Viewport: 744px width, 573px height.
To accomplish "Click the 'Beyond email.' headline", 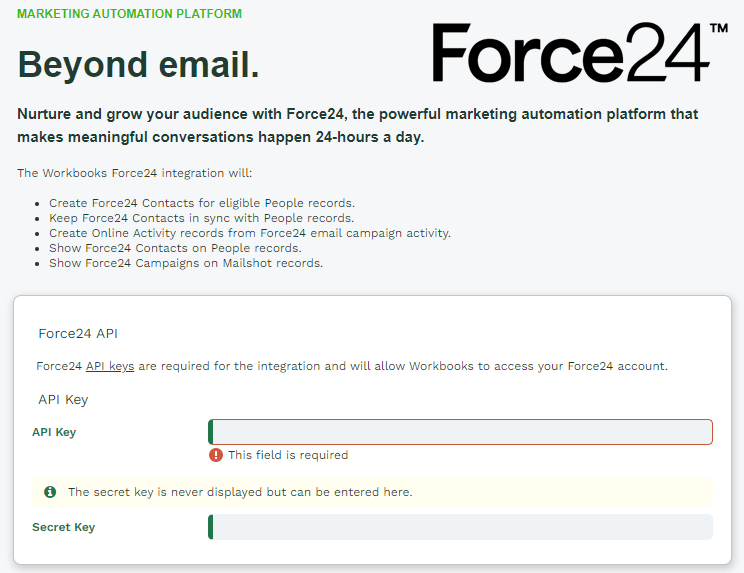I will (x=139, y=64).
